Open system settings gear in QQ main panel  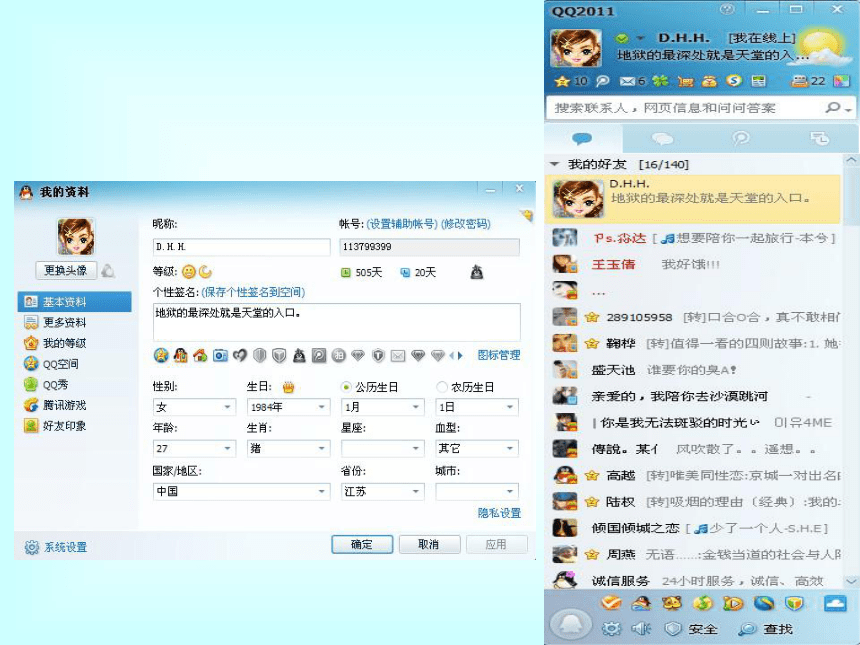(x=612, y=629)
